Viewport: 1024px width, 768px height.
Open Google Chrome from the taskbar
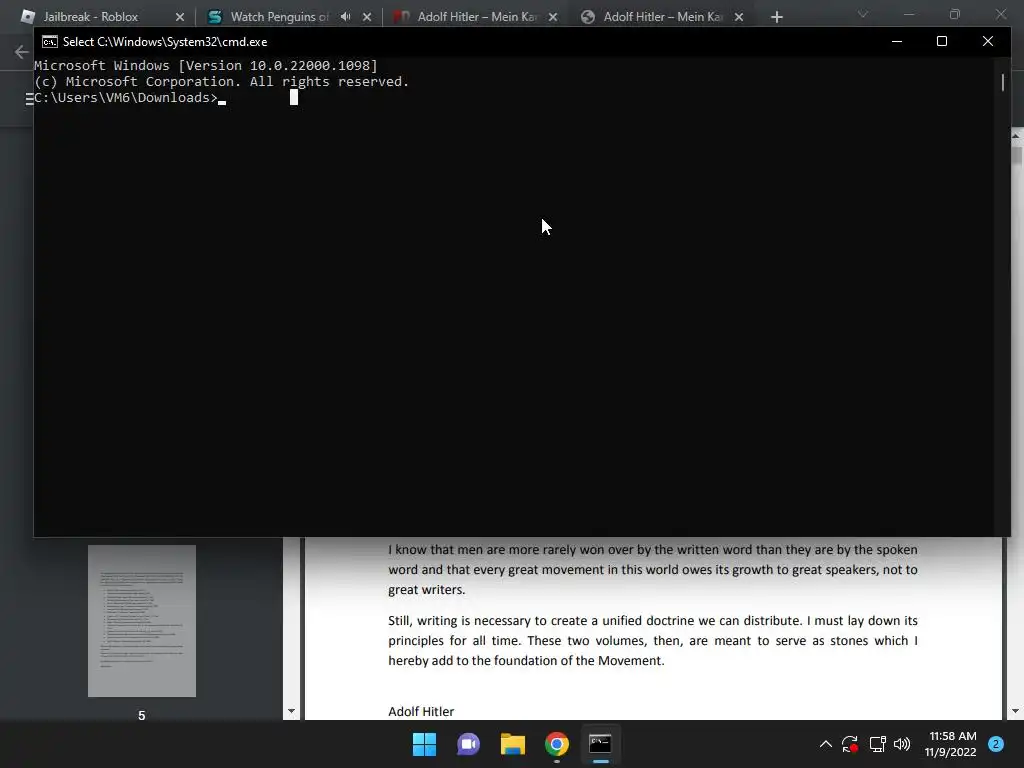click(x=556, y=744)
